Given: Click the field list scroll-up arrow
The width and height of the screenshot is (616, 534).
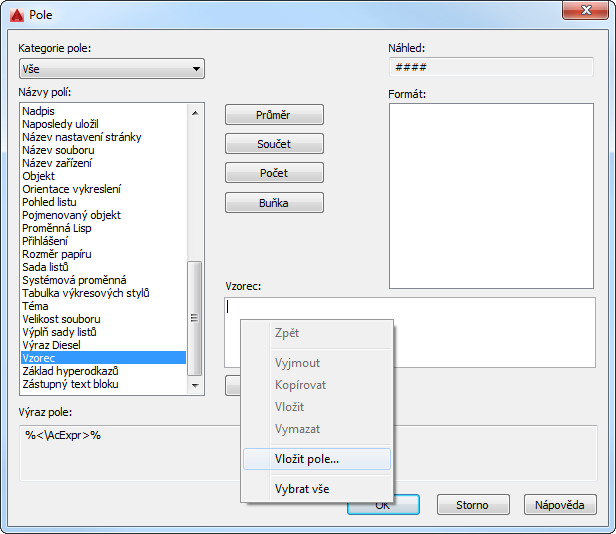Looking at the screenshot, I should coord(195,113).
